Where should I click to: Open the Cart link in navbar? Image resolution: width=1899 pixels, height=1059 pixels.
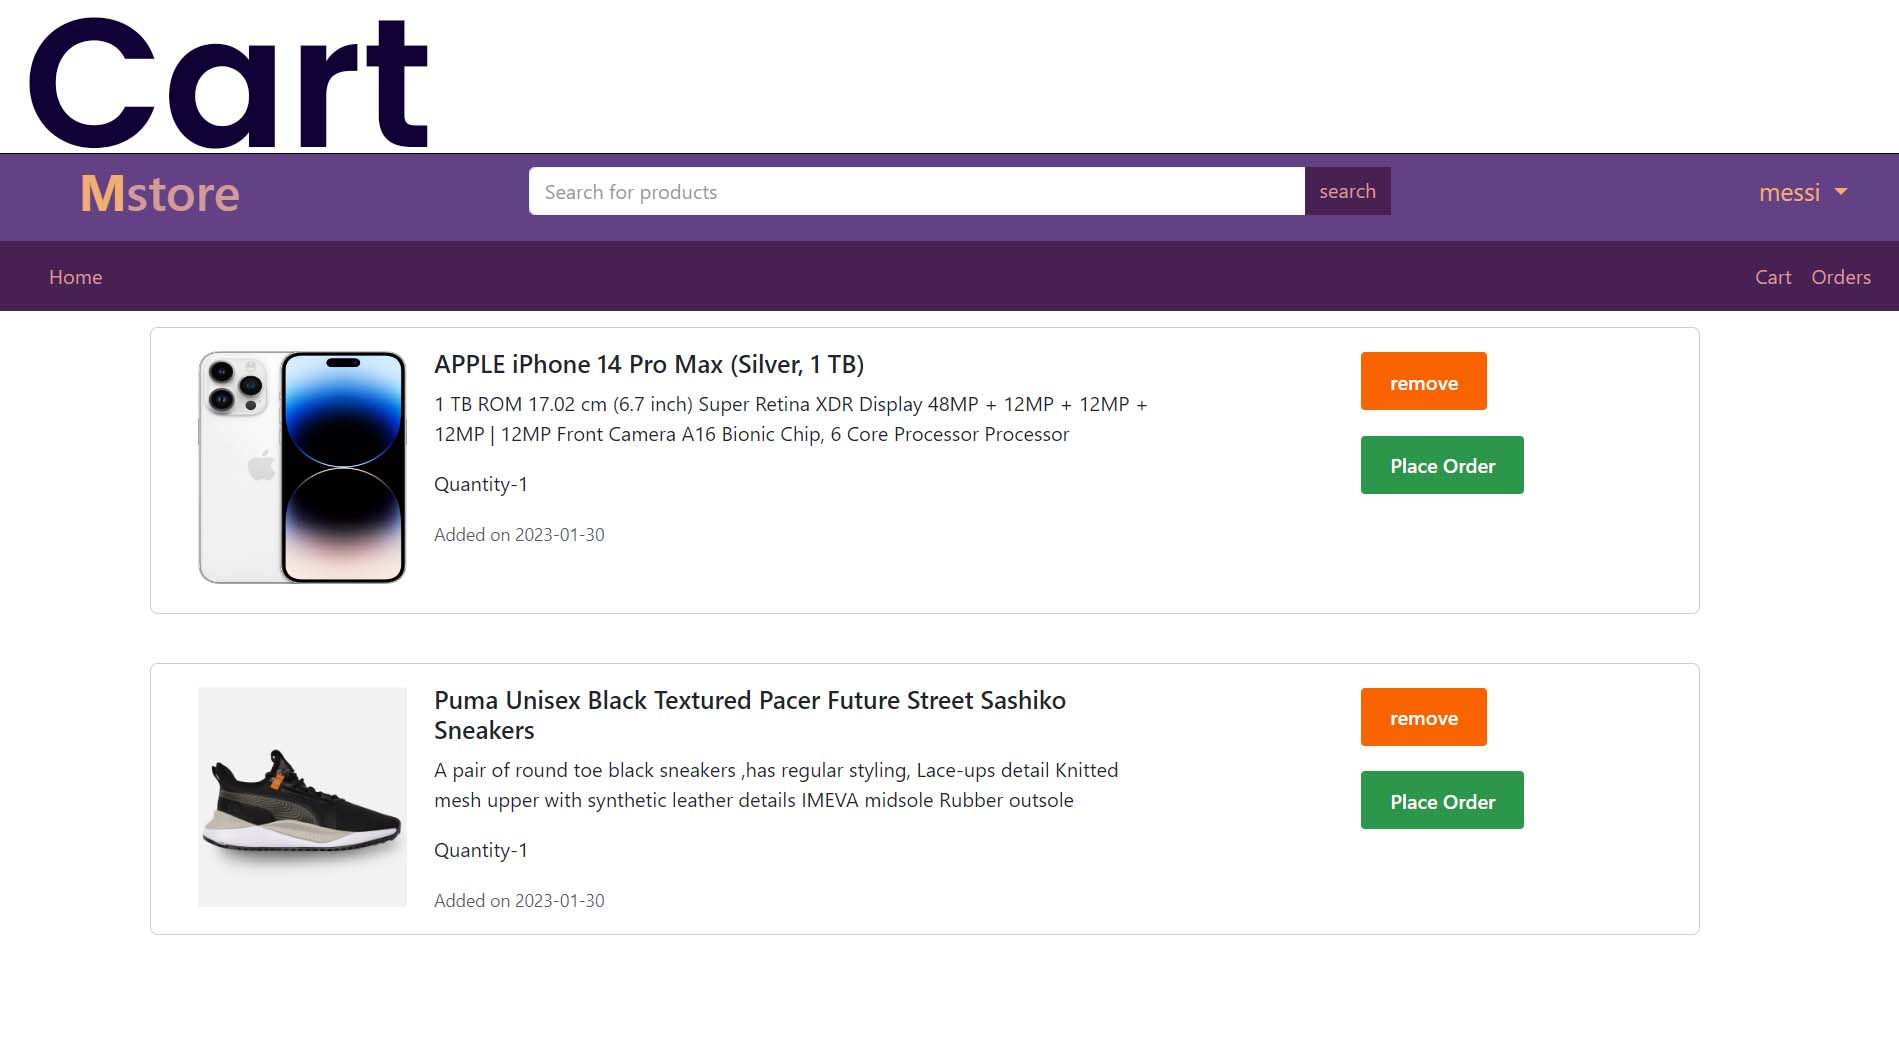pos(1773,277)
